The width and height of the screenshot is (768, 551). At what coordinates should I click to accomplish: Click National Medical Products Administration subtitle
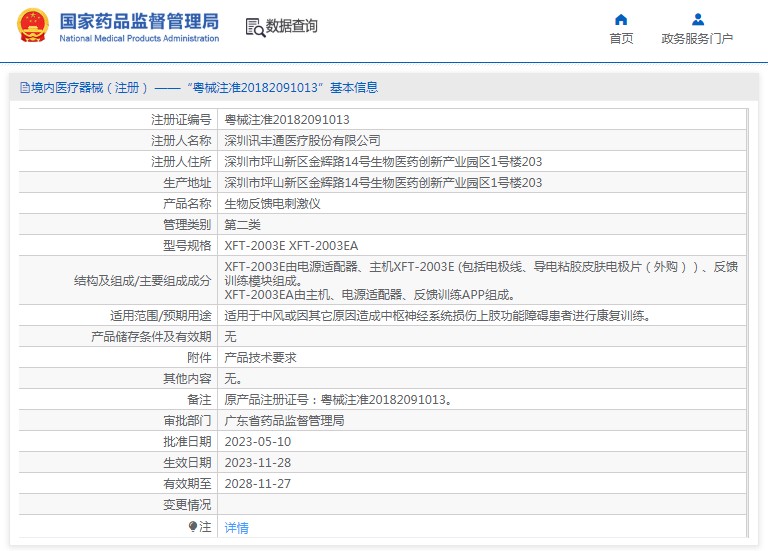[x=139, y=38]
